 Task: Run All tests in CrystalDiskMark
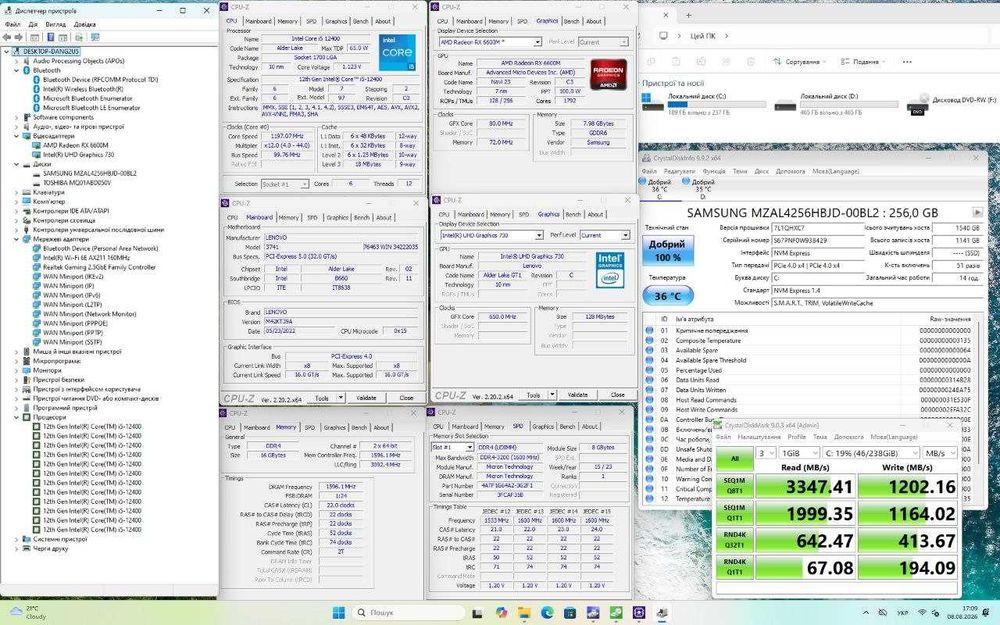pyautogui.click(x=735, y=458)
